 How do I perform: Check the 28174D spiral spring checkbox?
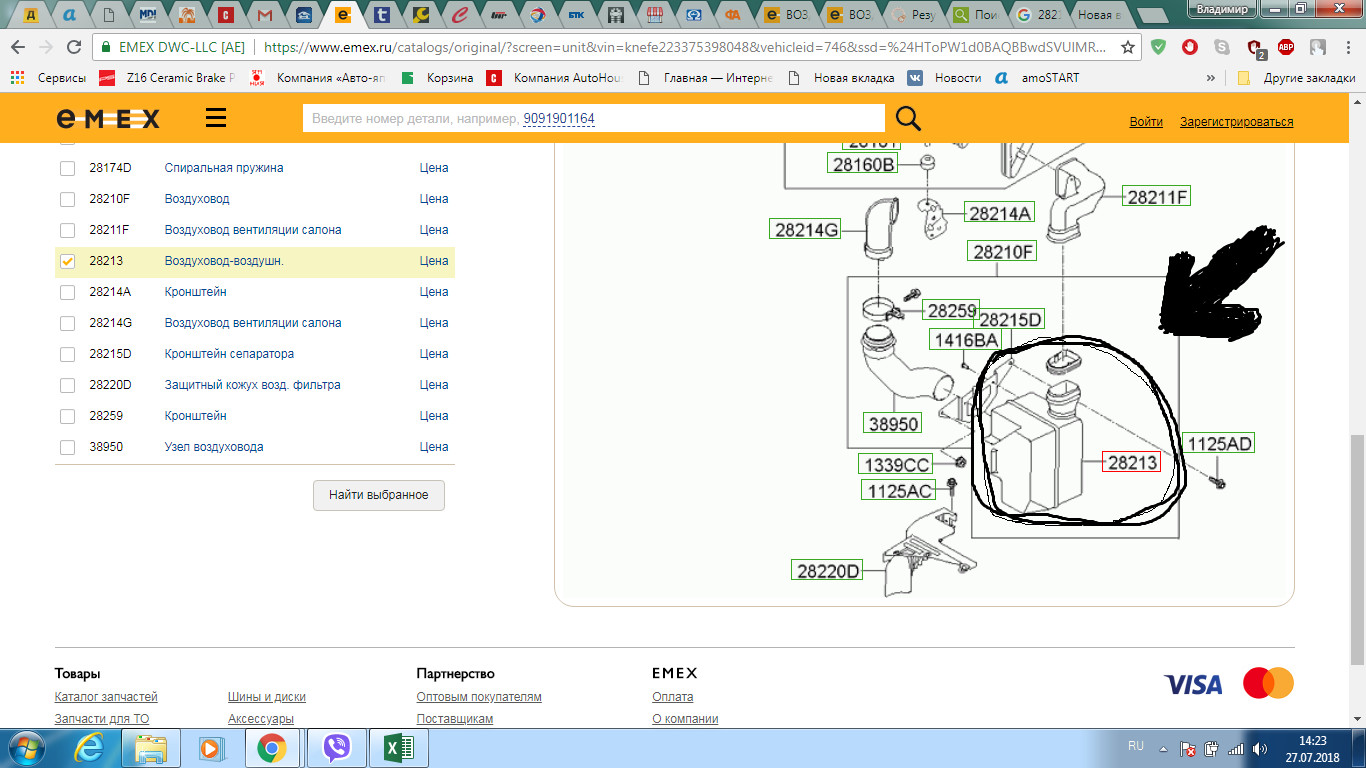click(67, 168)
